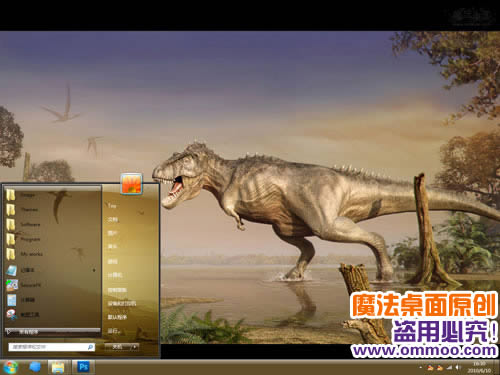The image size is (500, 375).
Task: Show hidden tray icons arrow
Action: pos(421,368)
